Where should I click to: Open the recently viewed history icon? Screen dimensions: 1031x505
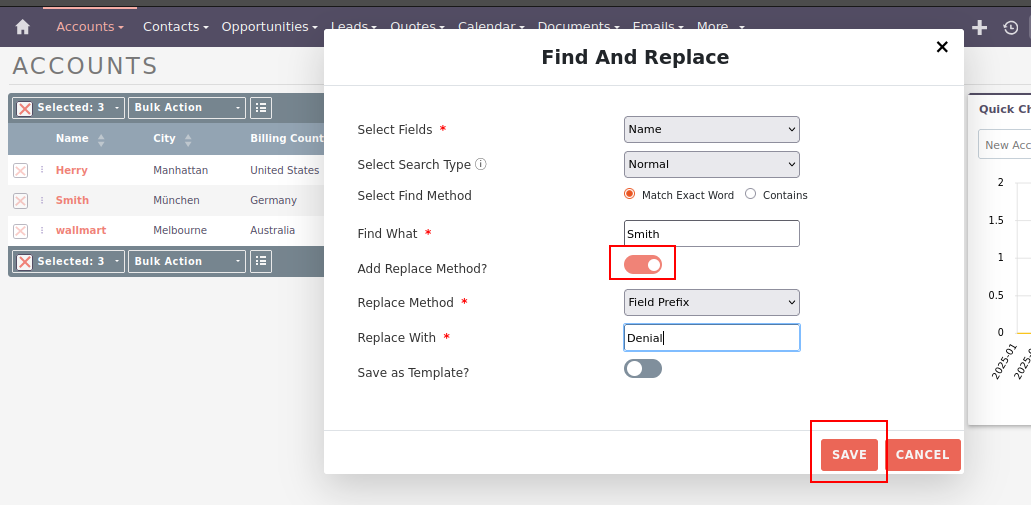coord(1010,27)
